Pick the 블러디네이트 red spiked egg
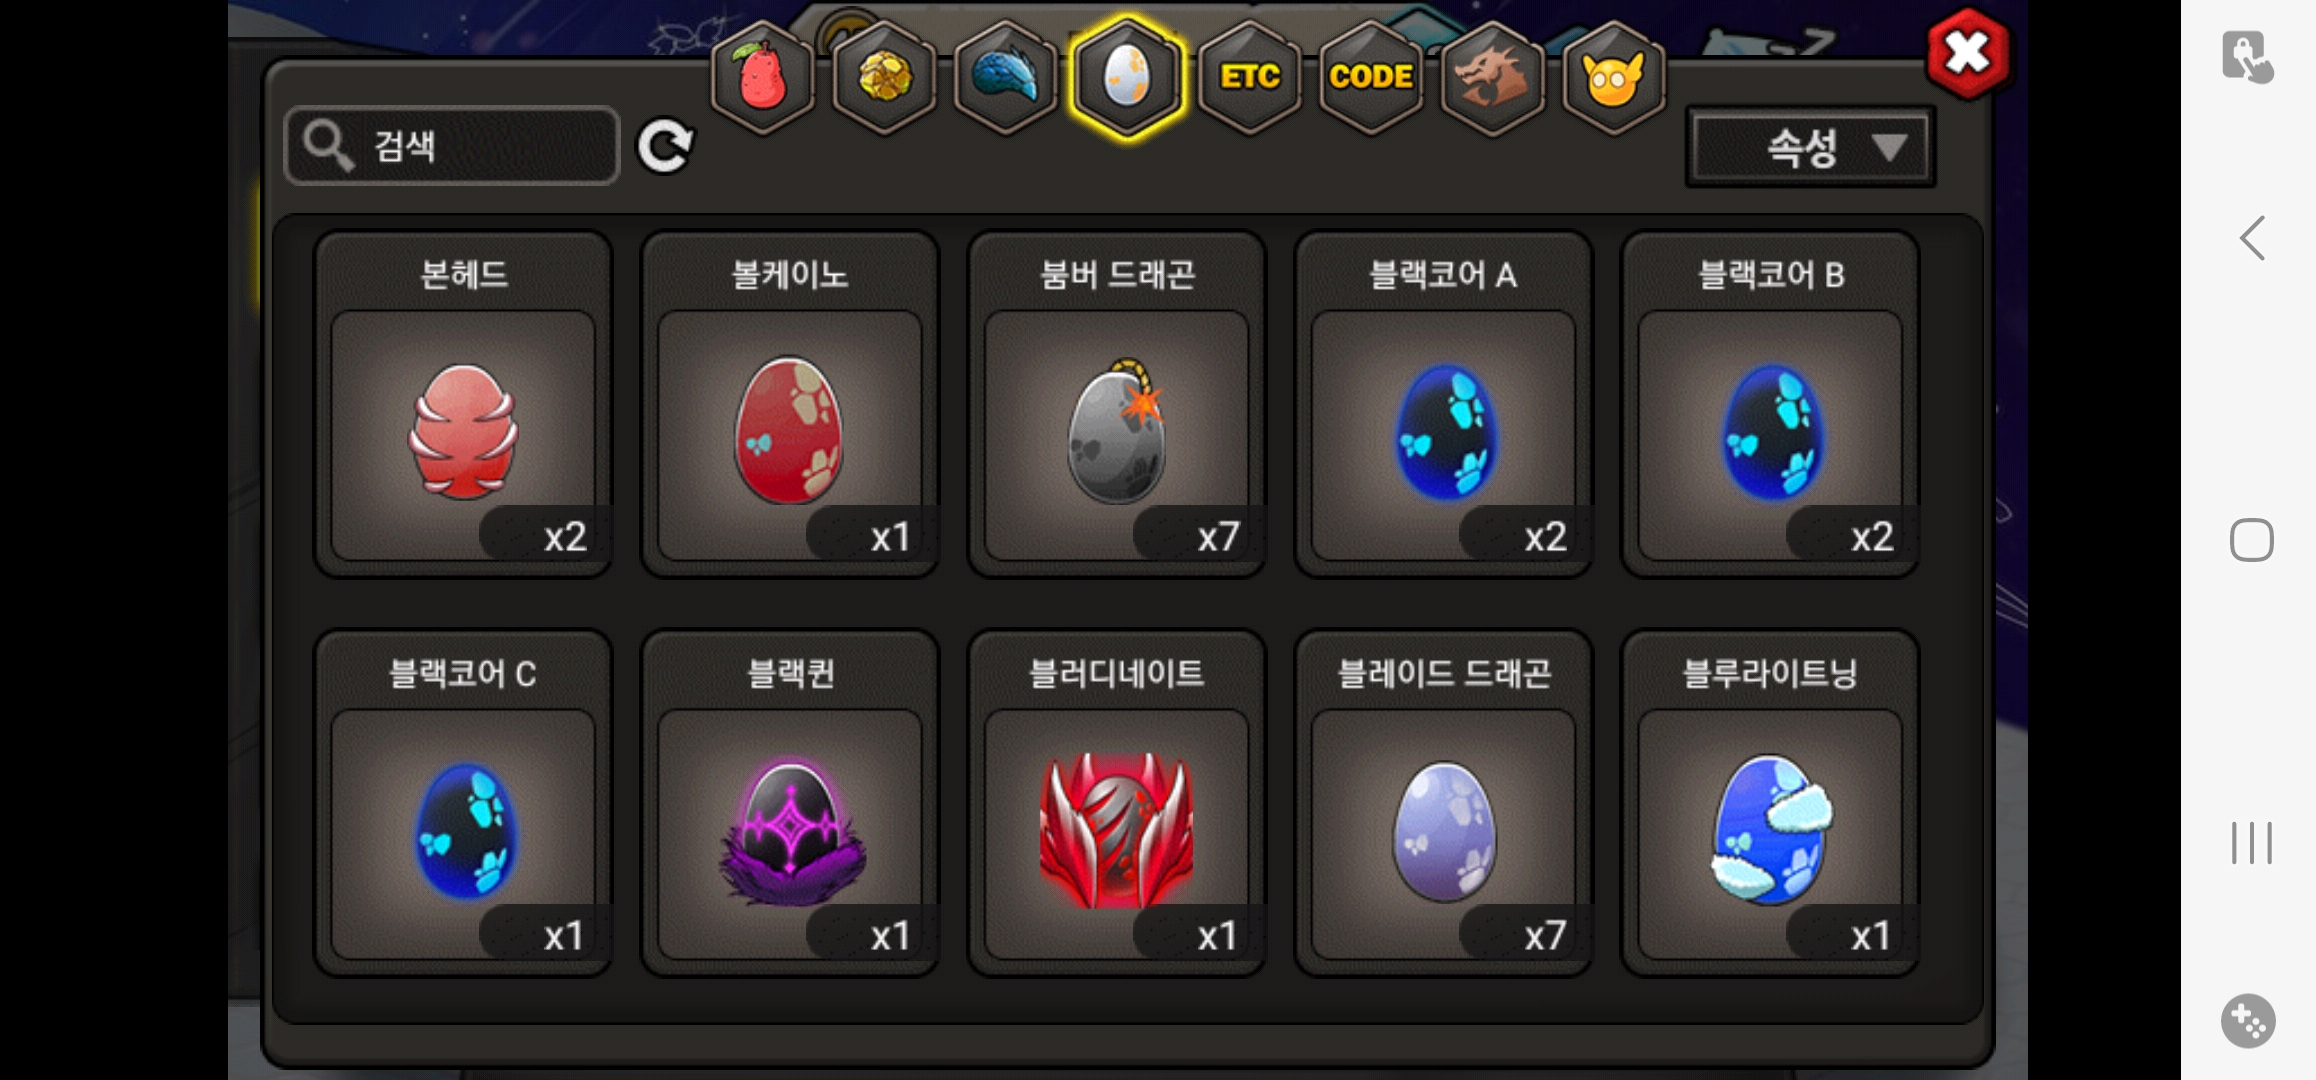This screenshot has height=1080, width=2316. [1117, 803]
